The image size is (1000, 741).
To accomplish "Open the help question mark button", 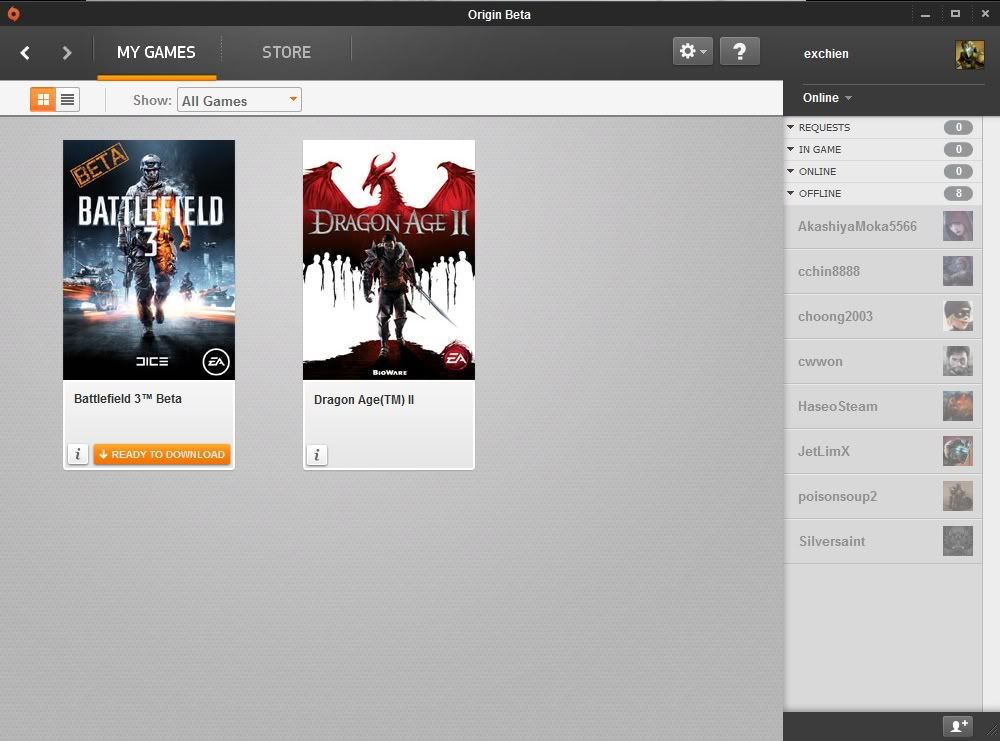I will [x=739, y=52].
